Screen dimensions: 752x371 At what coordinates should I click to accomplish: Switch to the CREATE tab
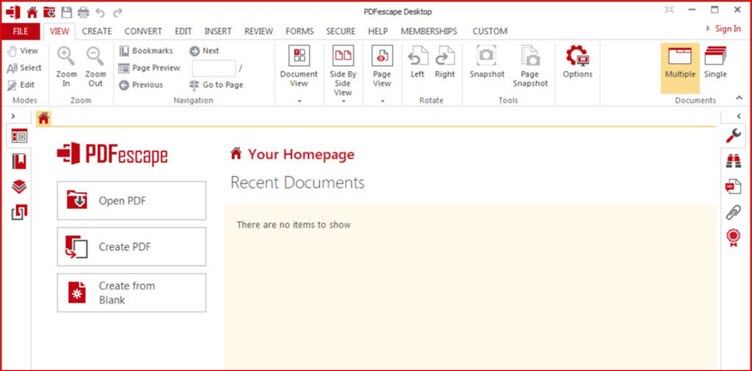97,31
